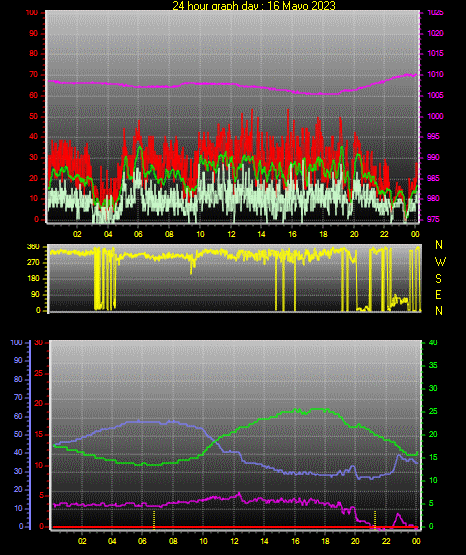Select the blue 50 humidity axis label
Image resolution: width=466 pixels, height=555 pixels.
pyautogui.click(x=18, y=434)
